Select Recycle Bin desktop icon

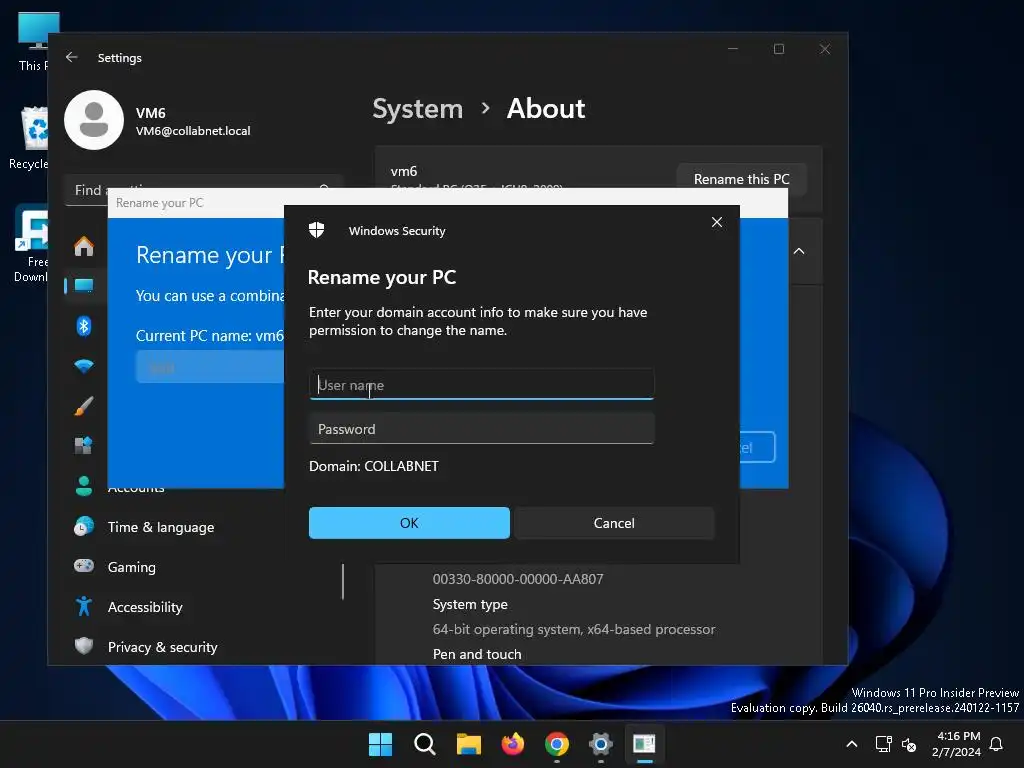(x=31, y=138)
